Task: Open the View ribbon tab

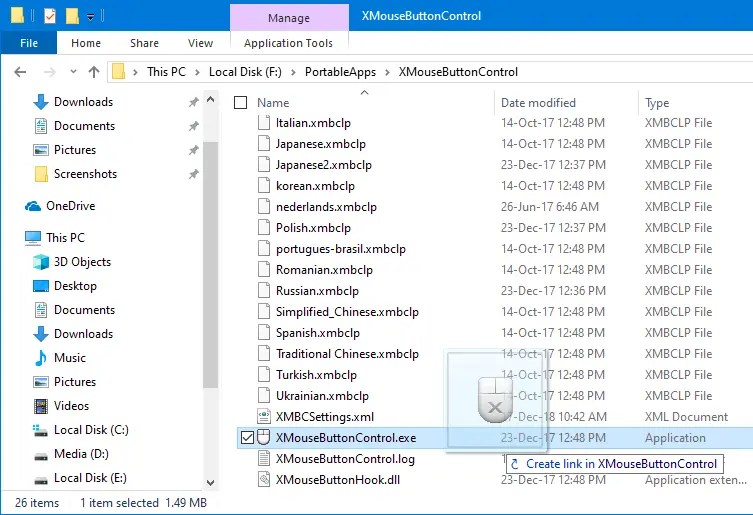Action: tap(200, 43)
